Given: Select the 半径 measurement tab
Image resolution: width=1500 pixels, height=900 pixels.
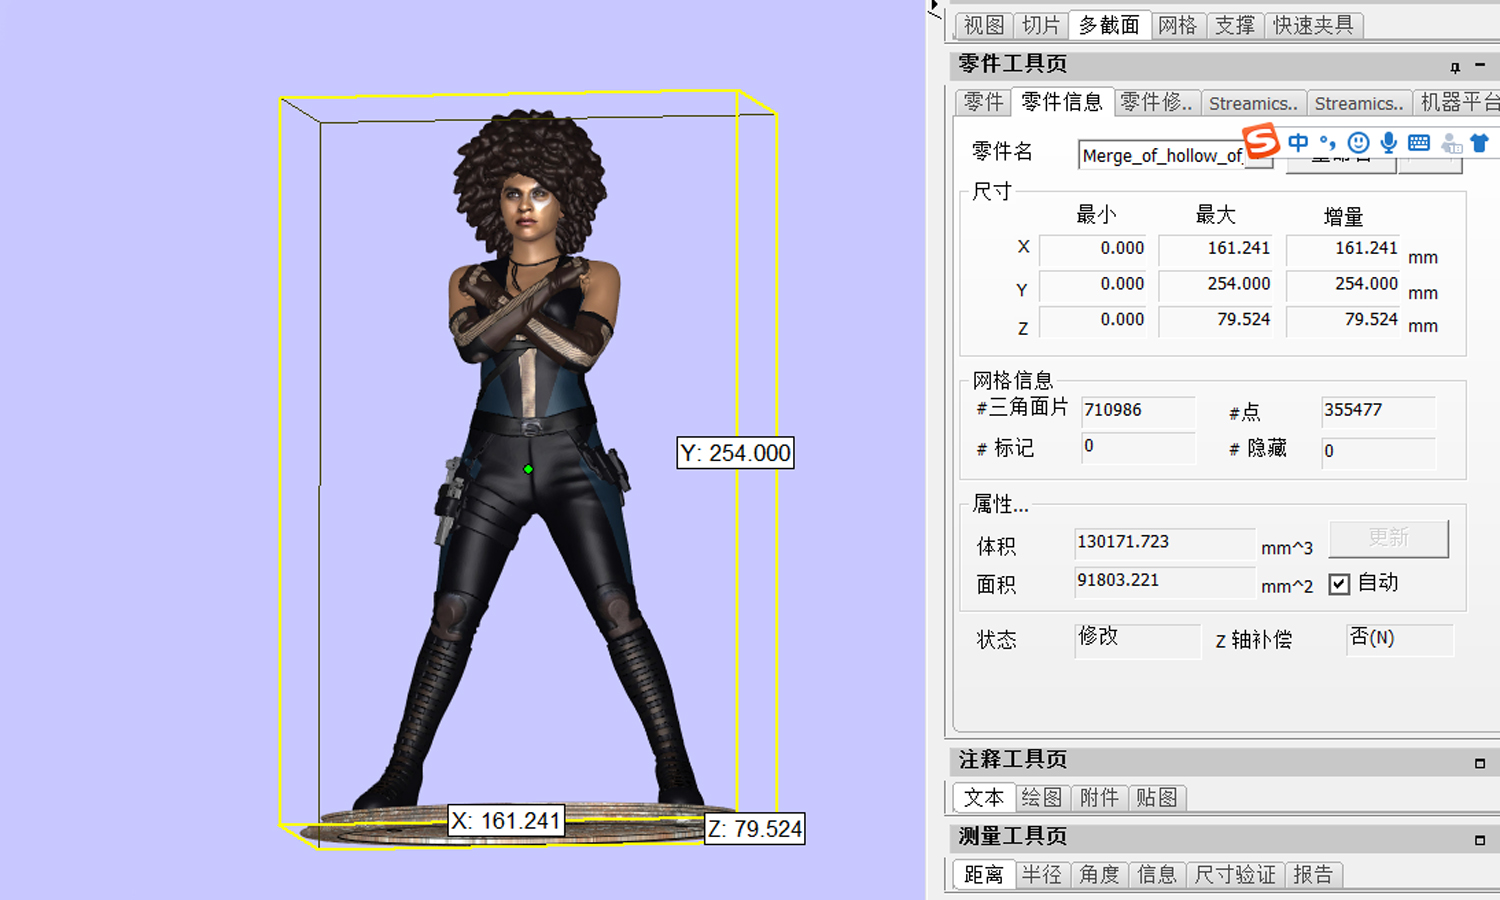Looking at the screenshot, I should pos(1041,875).
